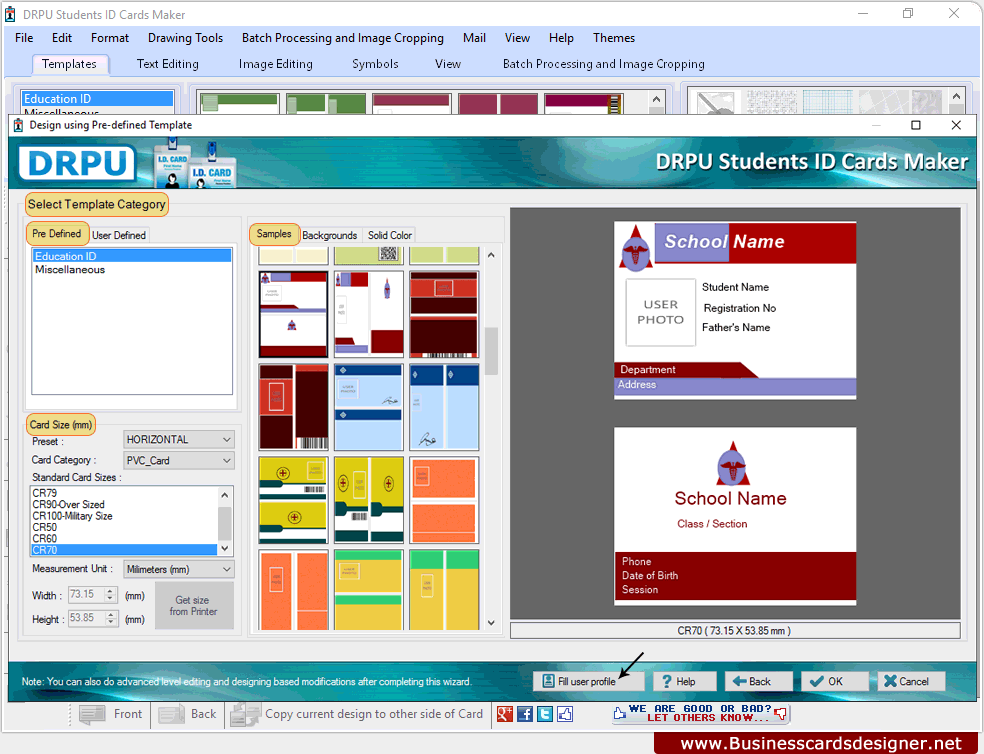Select Education ID in the wizard category list

tap(132, 256)
